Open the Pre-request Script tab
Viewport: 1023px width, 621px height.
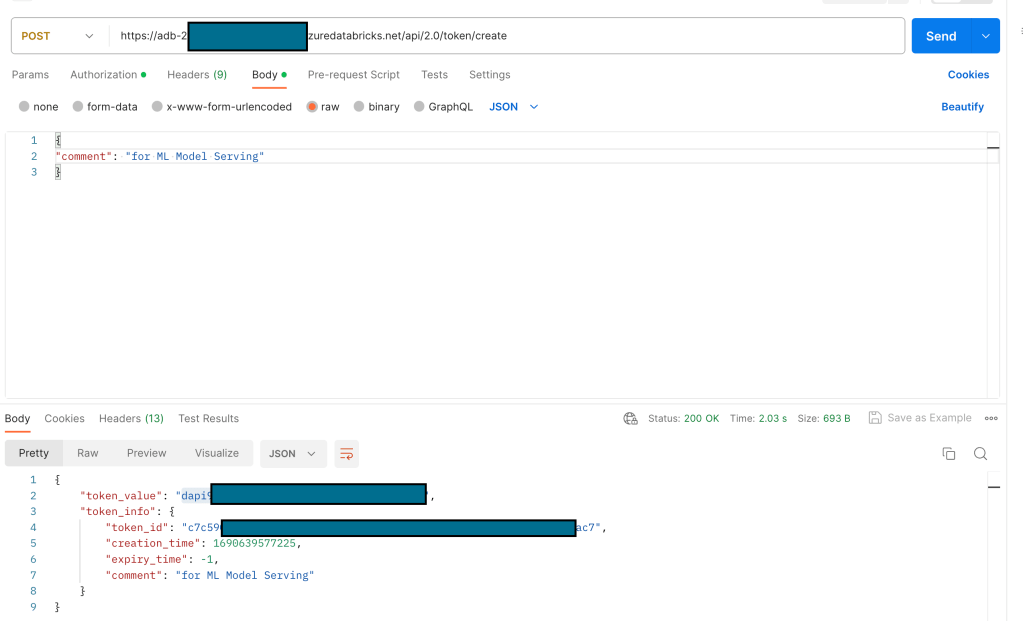pyautogui.click(x=353, y=75)
